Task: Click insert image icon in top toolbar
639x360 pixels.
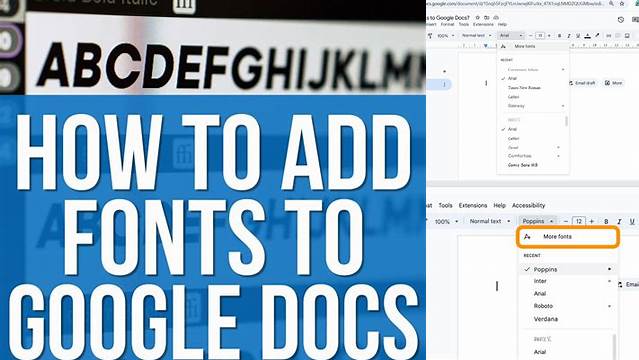Action: [x=627, y=36]
